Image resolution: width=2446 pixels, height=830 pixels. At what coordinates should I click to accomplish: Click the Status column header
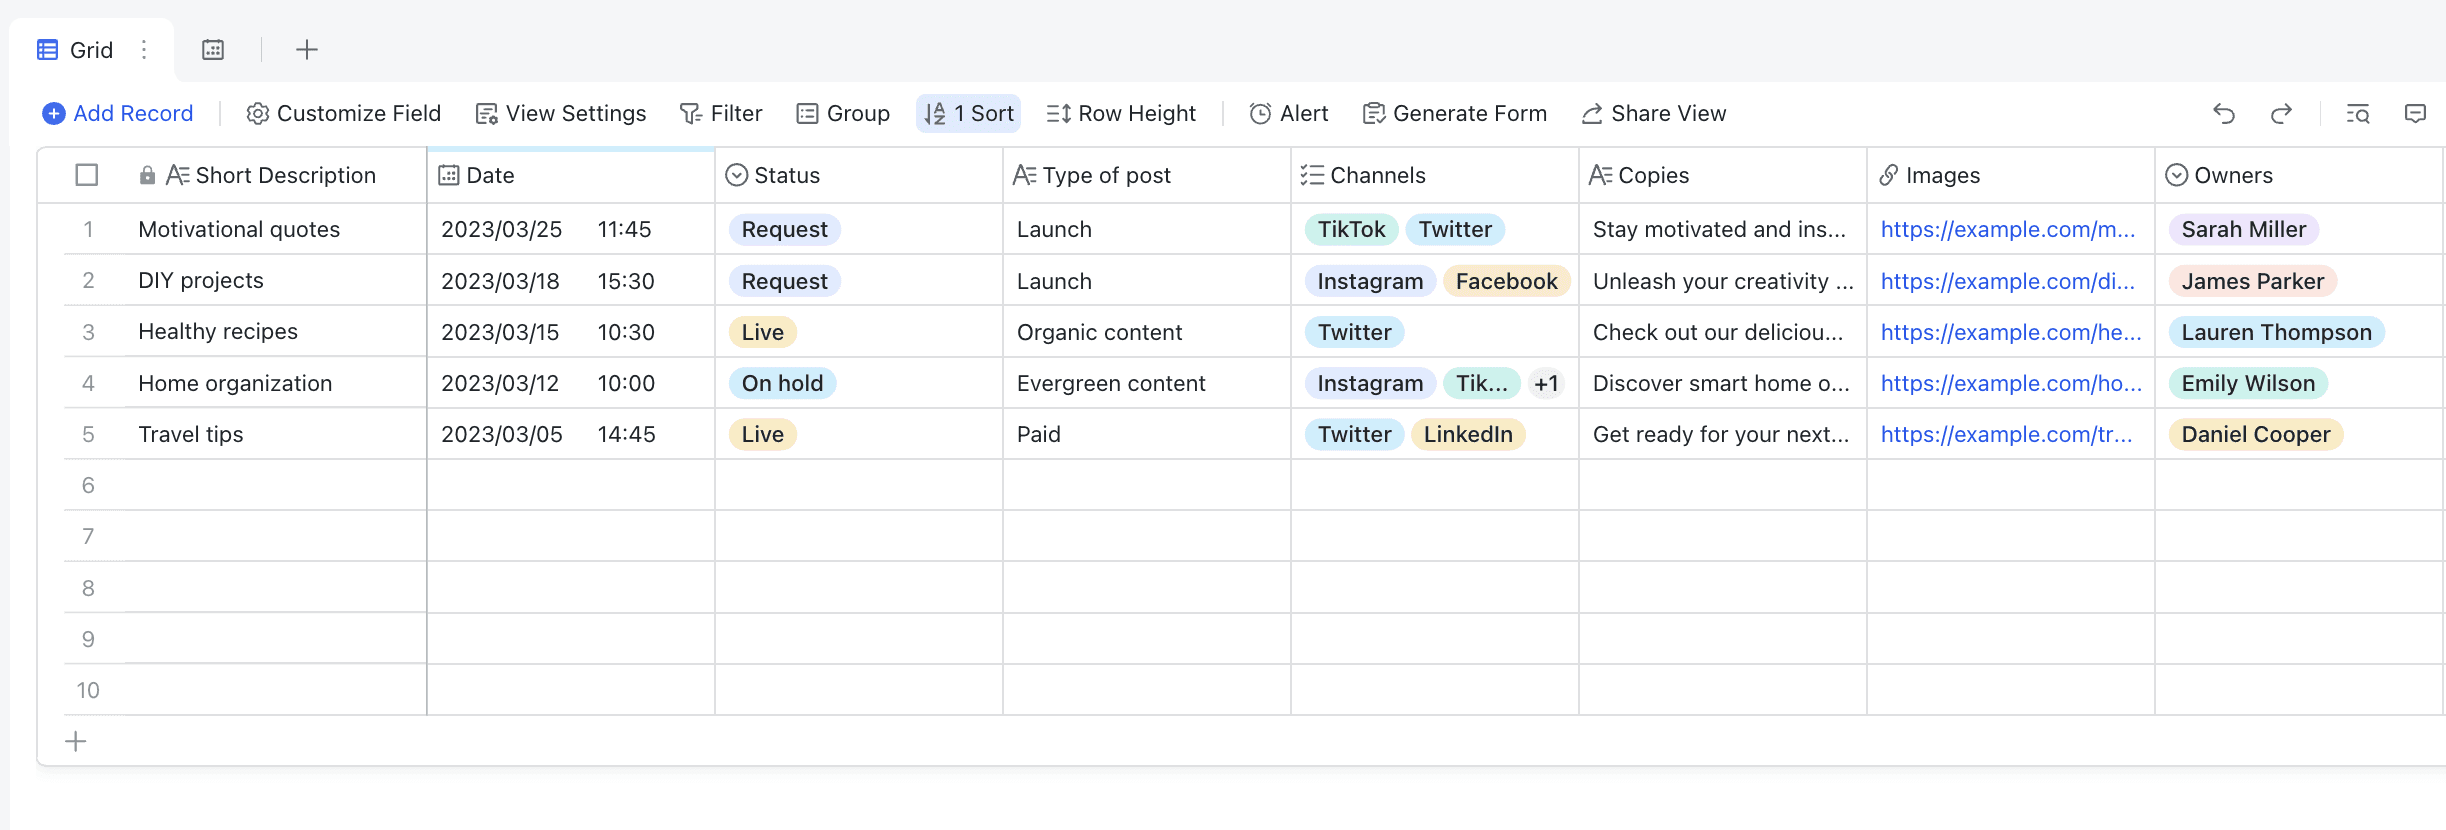coord(786,176)
